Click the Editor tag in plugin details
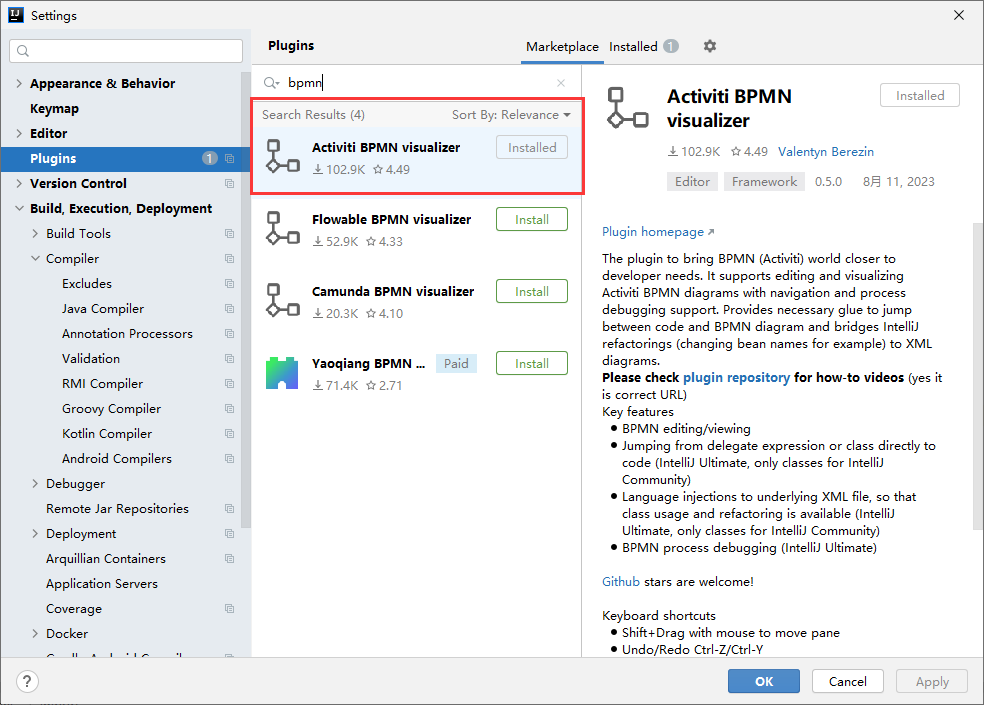Screen dimensions: 984x705 [x=692, y=181]
